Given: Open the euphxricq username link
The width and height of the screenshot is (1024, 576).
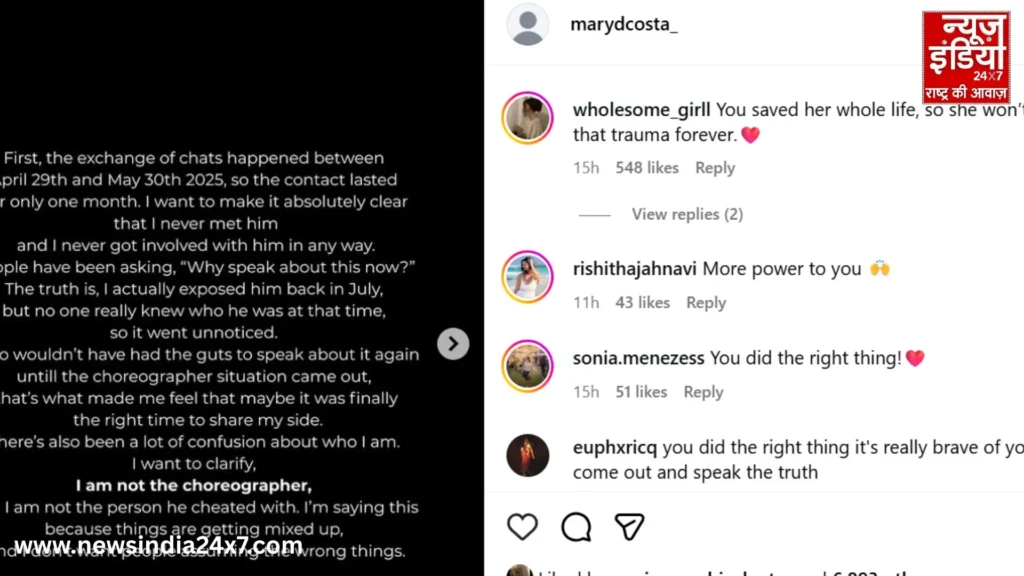Looking at the screenshot, I should coord(615,448).
